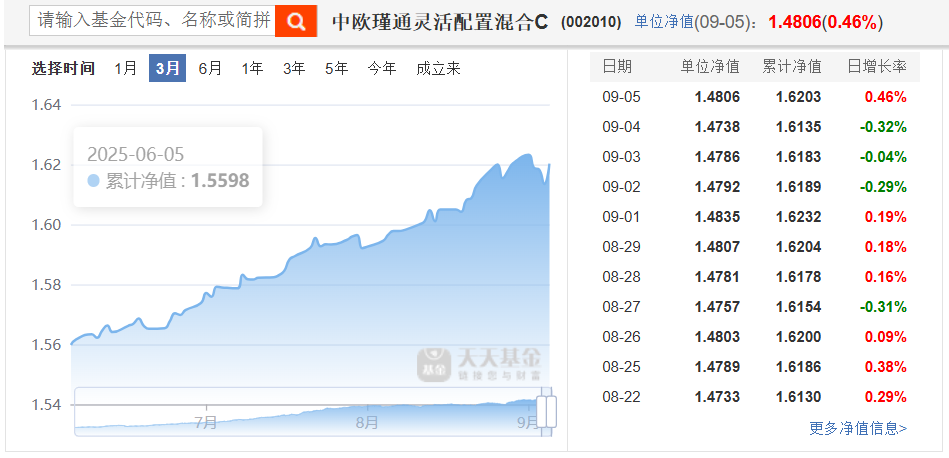Click the 8月 marker on timeline

pos(367,421)
